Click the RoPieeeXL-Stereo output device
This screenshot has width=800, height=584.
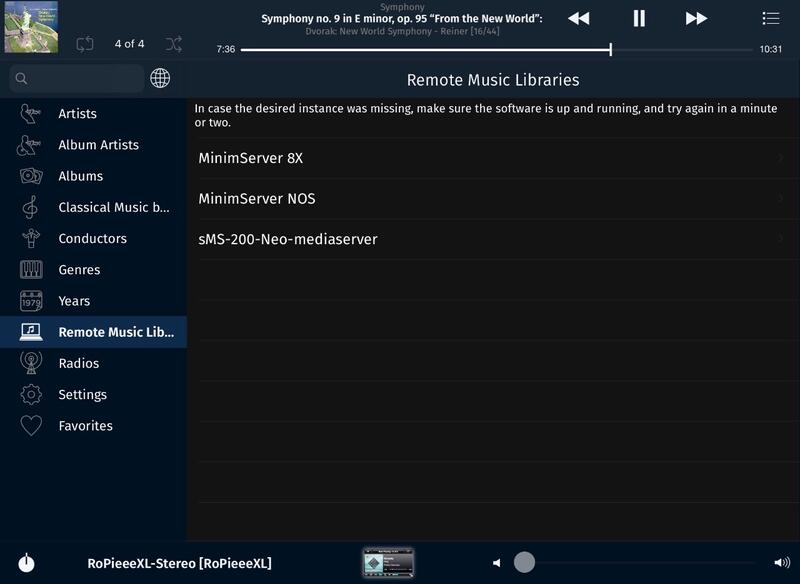pos(179,563)
